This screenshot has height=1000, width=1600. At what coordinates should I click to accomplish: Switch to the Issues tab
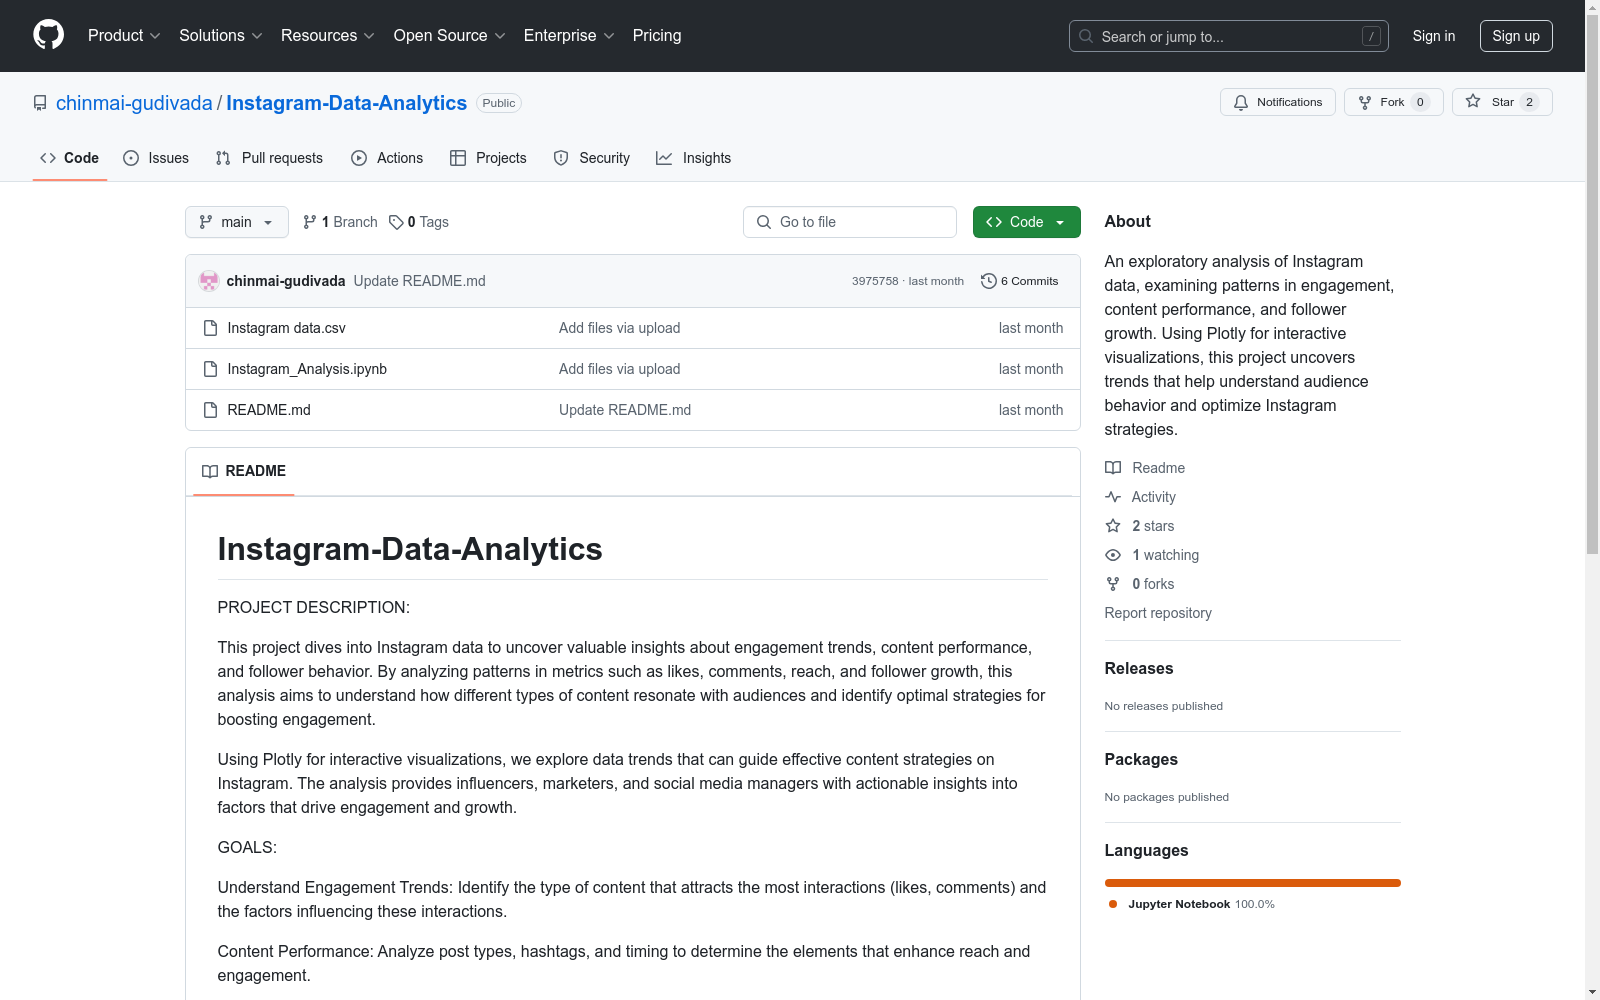[x=156, y=158]
